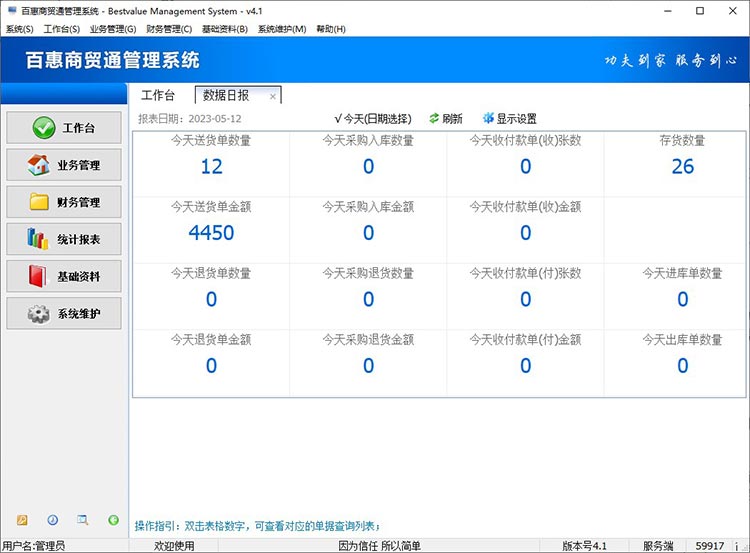Click the 版本号4.1 status entry
This screenshot has height=553, width=750.
[584, 546]
